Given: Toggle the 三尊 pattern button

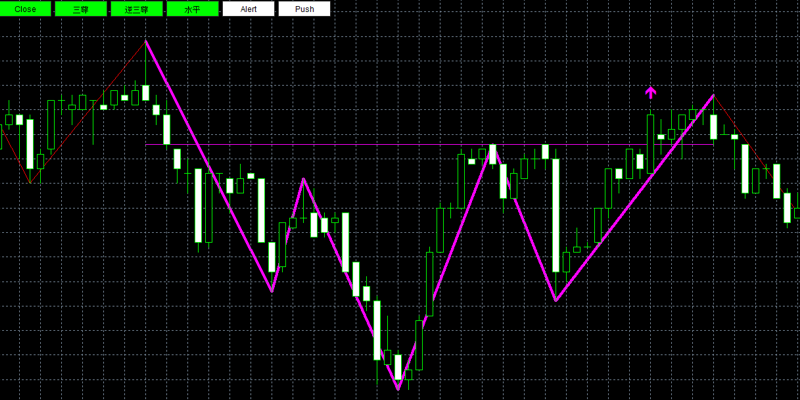Looking at the screenshot, I should [x=81, y=9].
